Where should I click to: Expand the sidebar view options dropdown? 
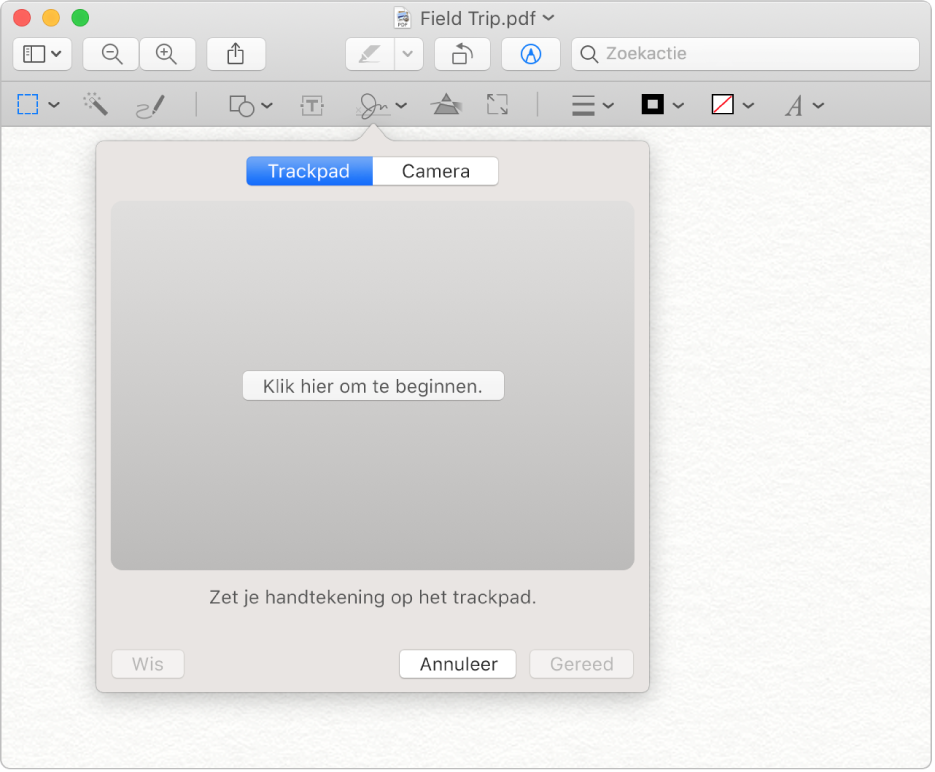(x=42, y=54)
